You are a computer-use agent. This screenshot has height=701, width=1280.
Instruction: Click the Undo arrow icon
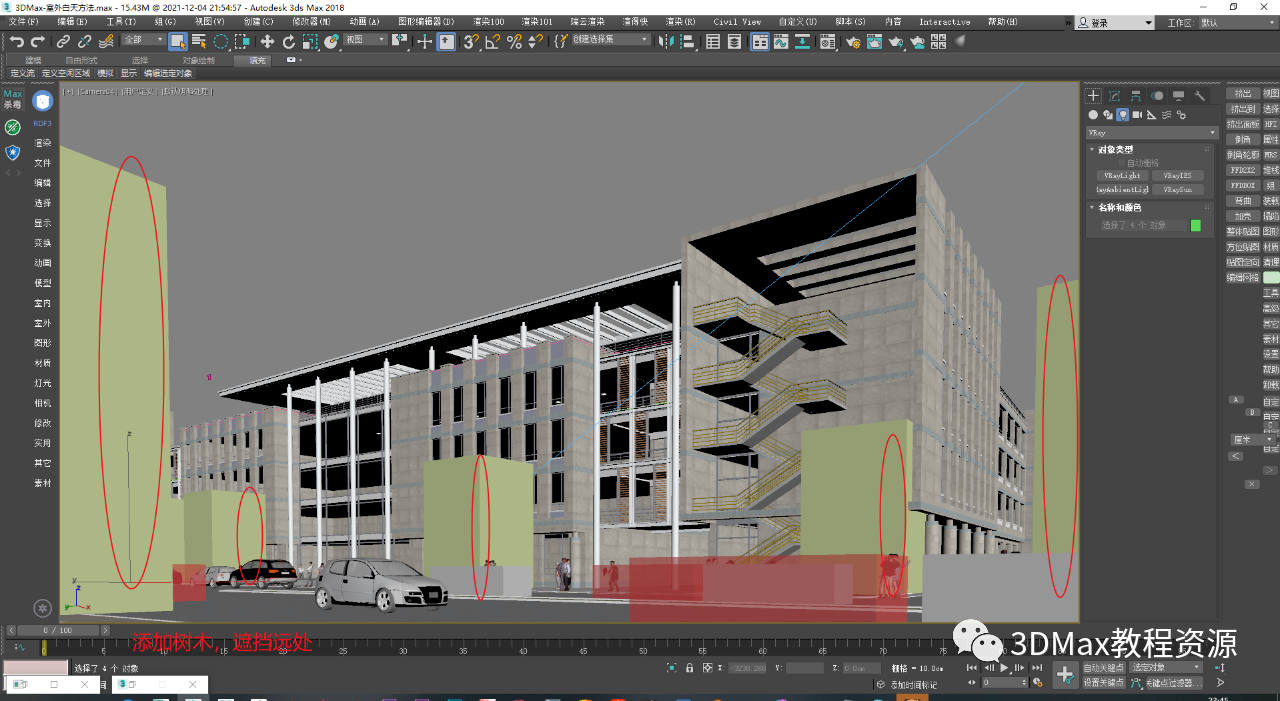[16, 41]
